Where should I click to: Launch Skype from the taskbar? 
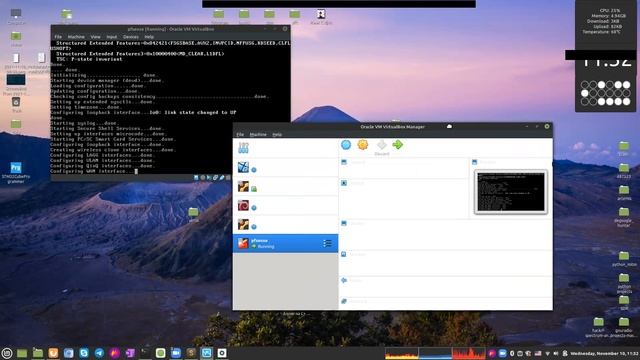tap(84, 353)
